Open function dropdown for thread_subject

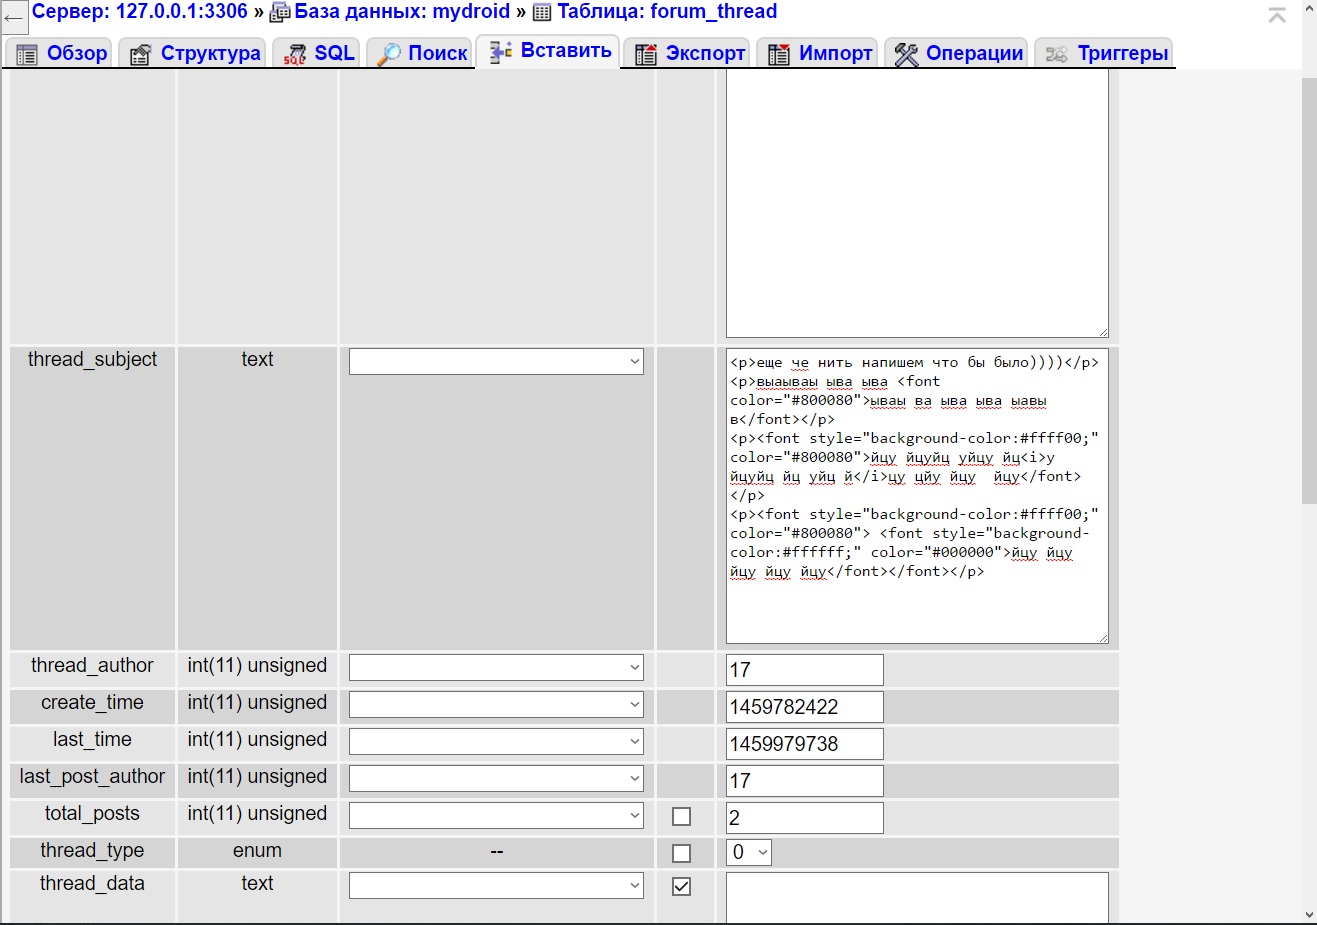point(496,362)
